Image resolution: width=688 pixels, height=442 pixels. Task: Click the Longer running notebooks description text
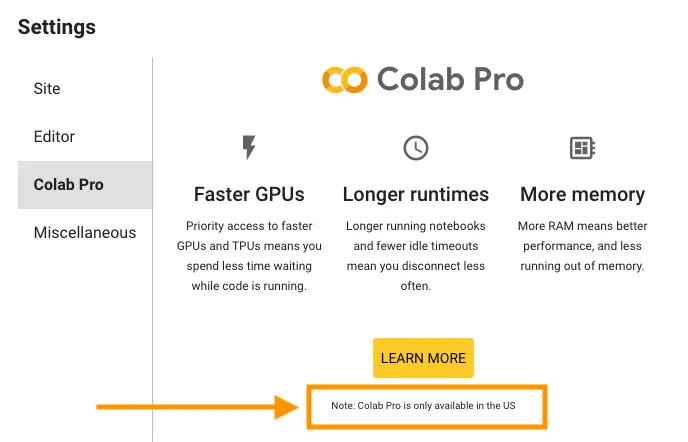415,256
